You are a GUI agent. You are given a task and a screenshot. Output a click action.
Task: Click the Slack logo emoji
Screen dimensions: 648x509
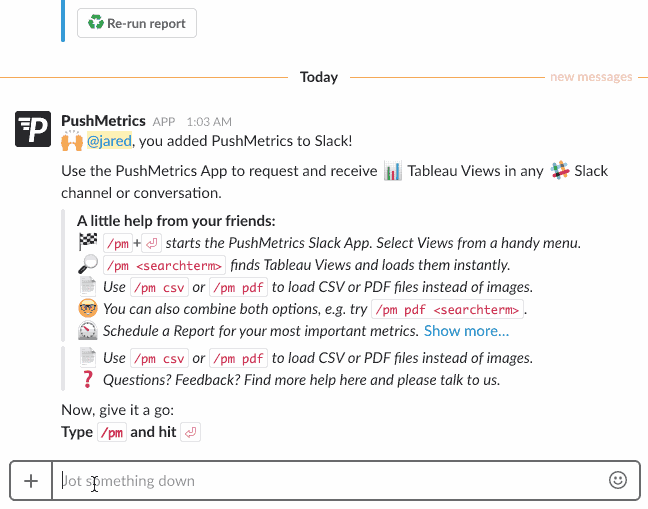point(558,171)
